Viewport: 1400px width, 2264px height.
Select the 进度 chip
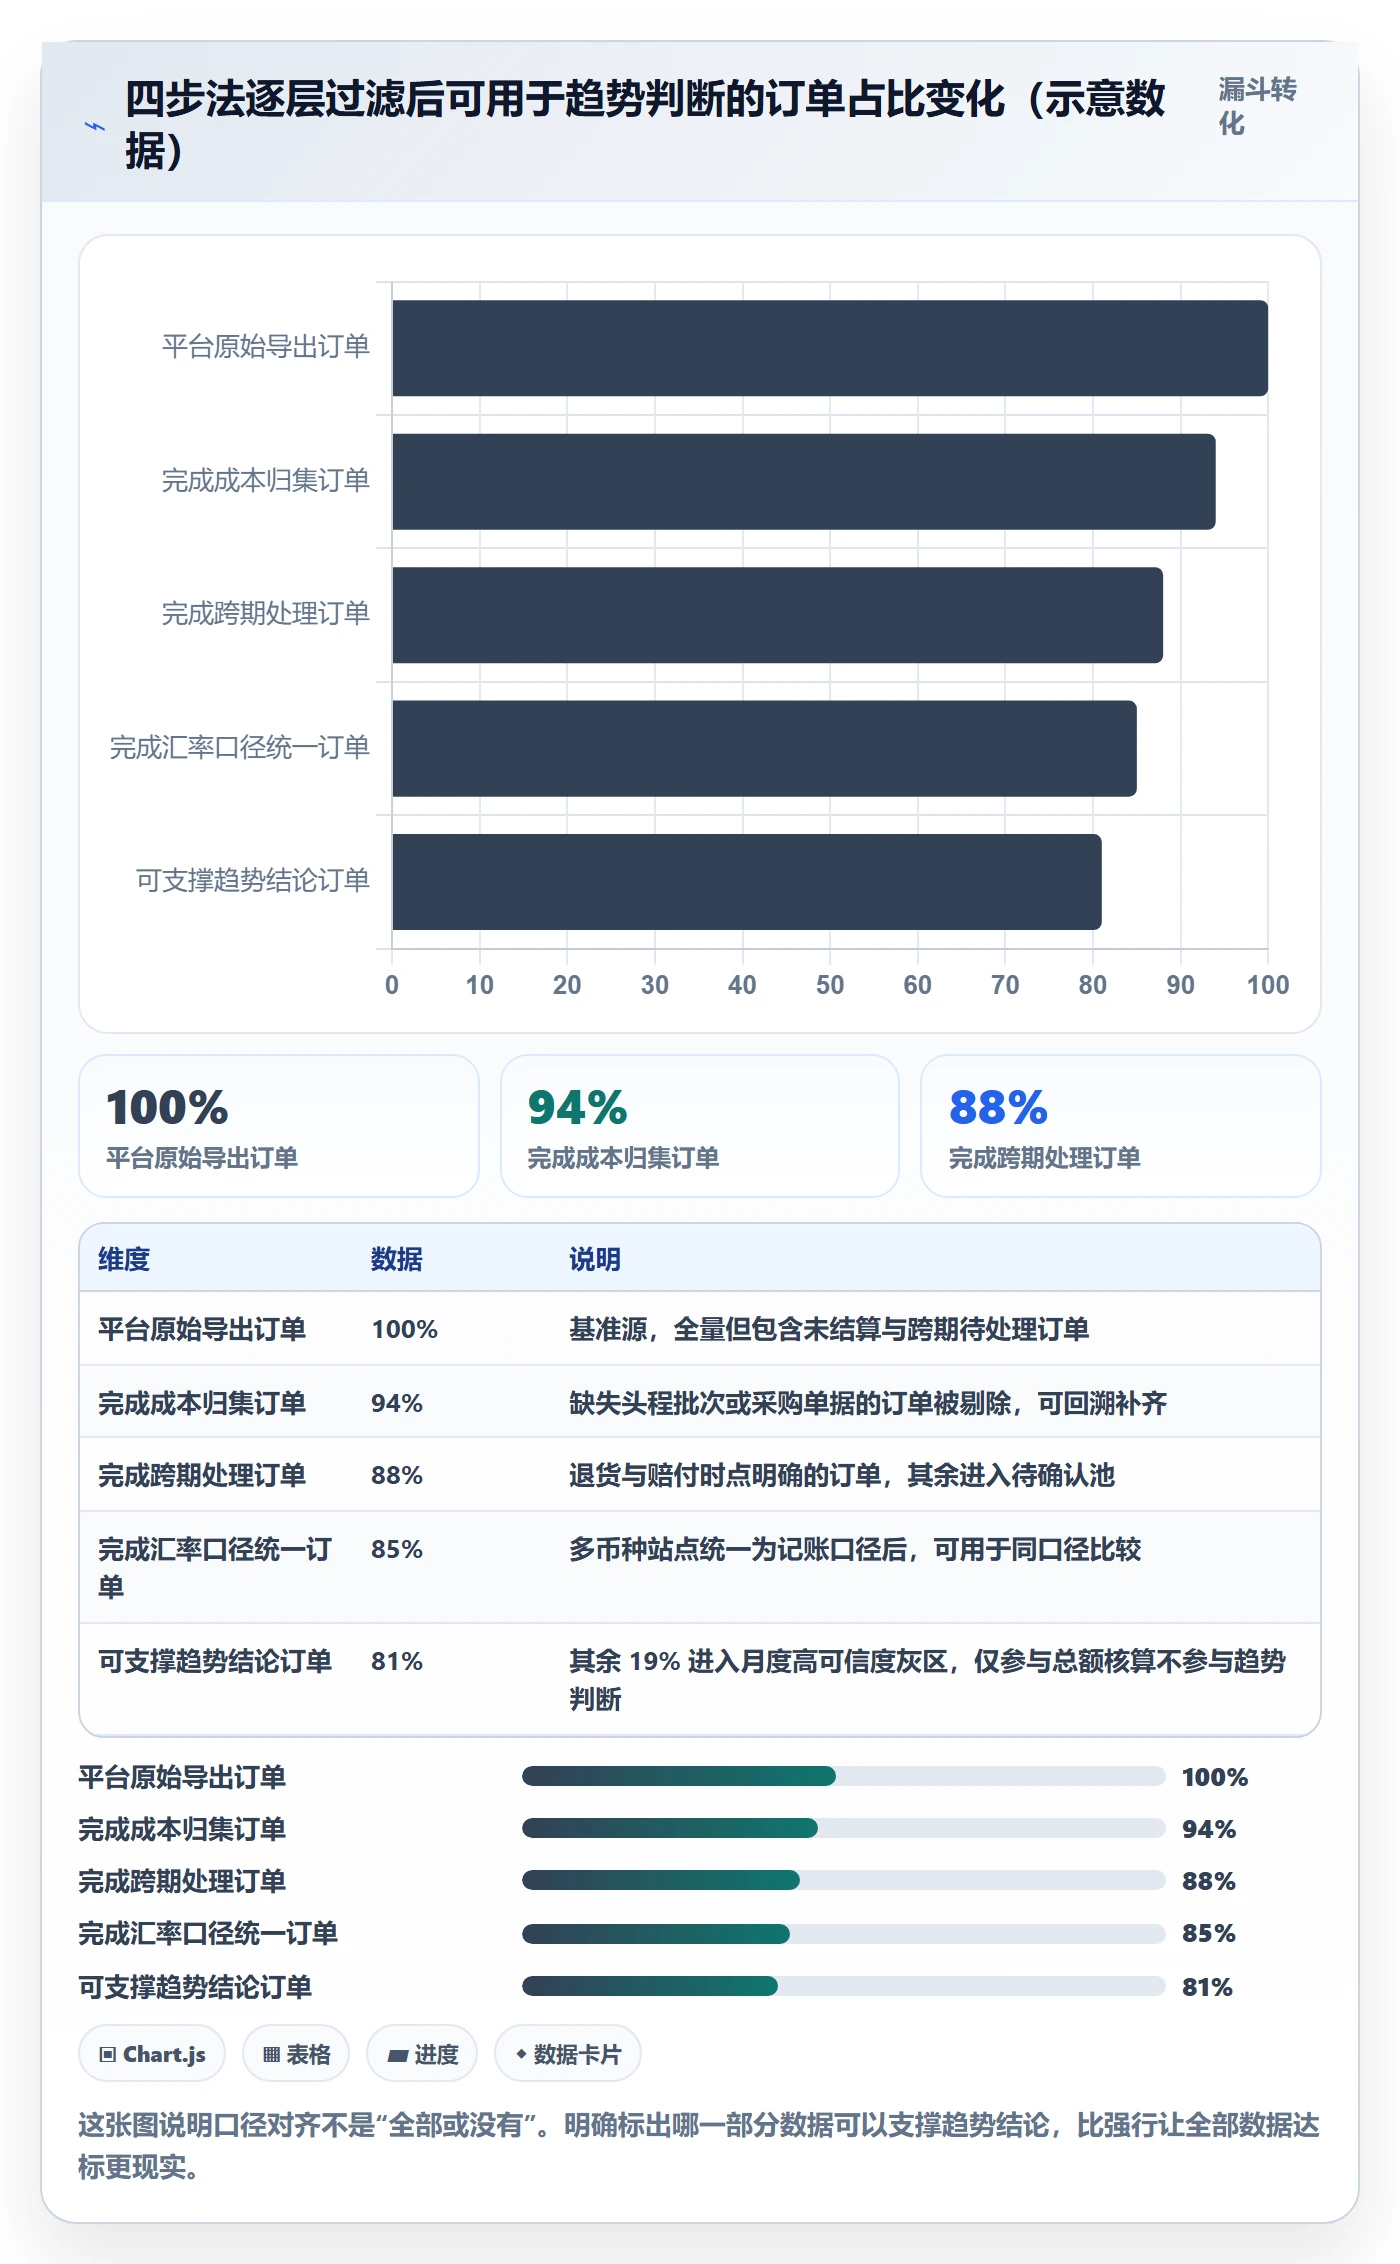coord(422,2054)
